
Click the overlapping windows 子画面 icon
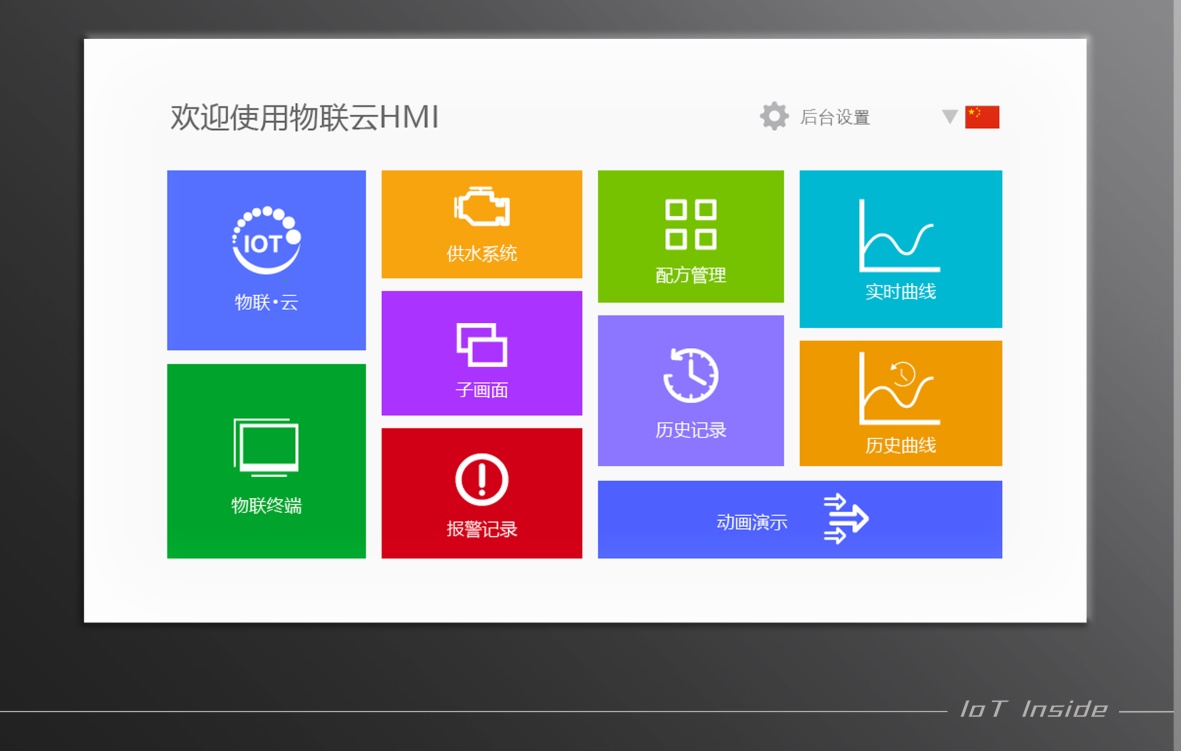482,344
